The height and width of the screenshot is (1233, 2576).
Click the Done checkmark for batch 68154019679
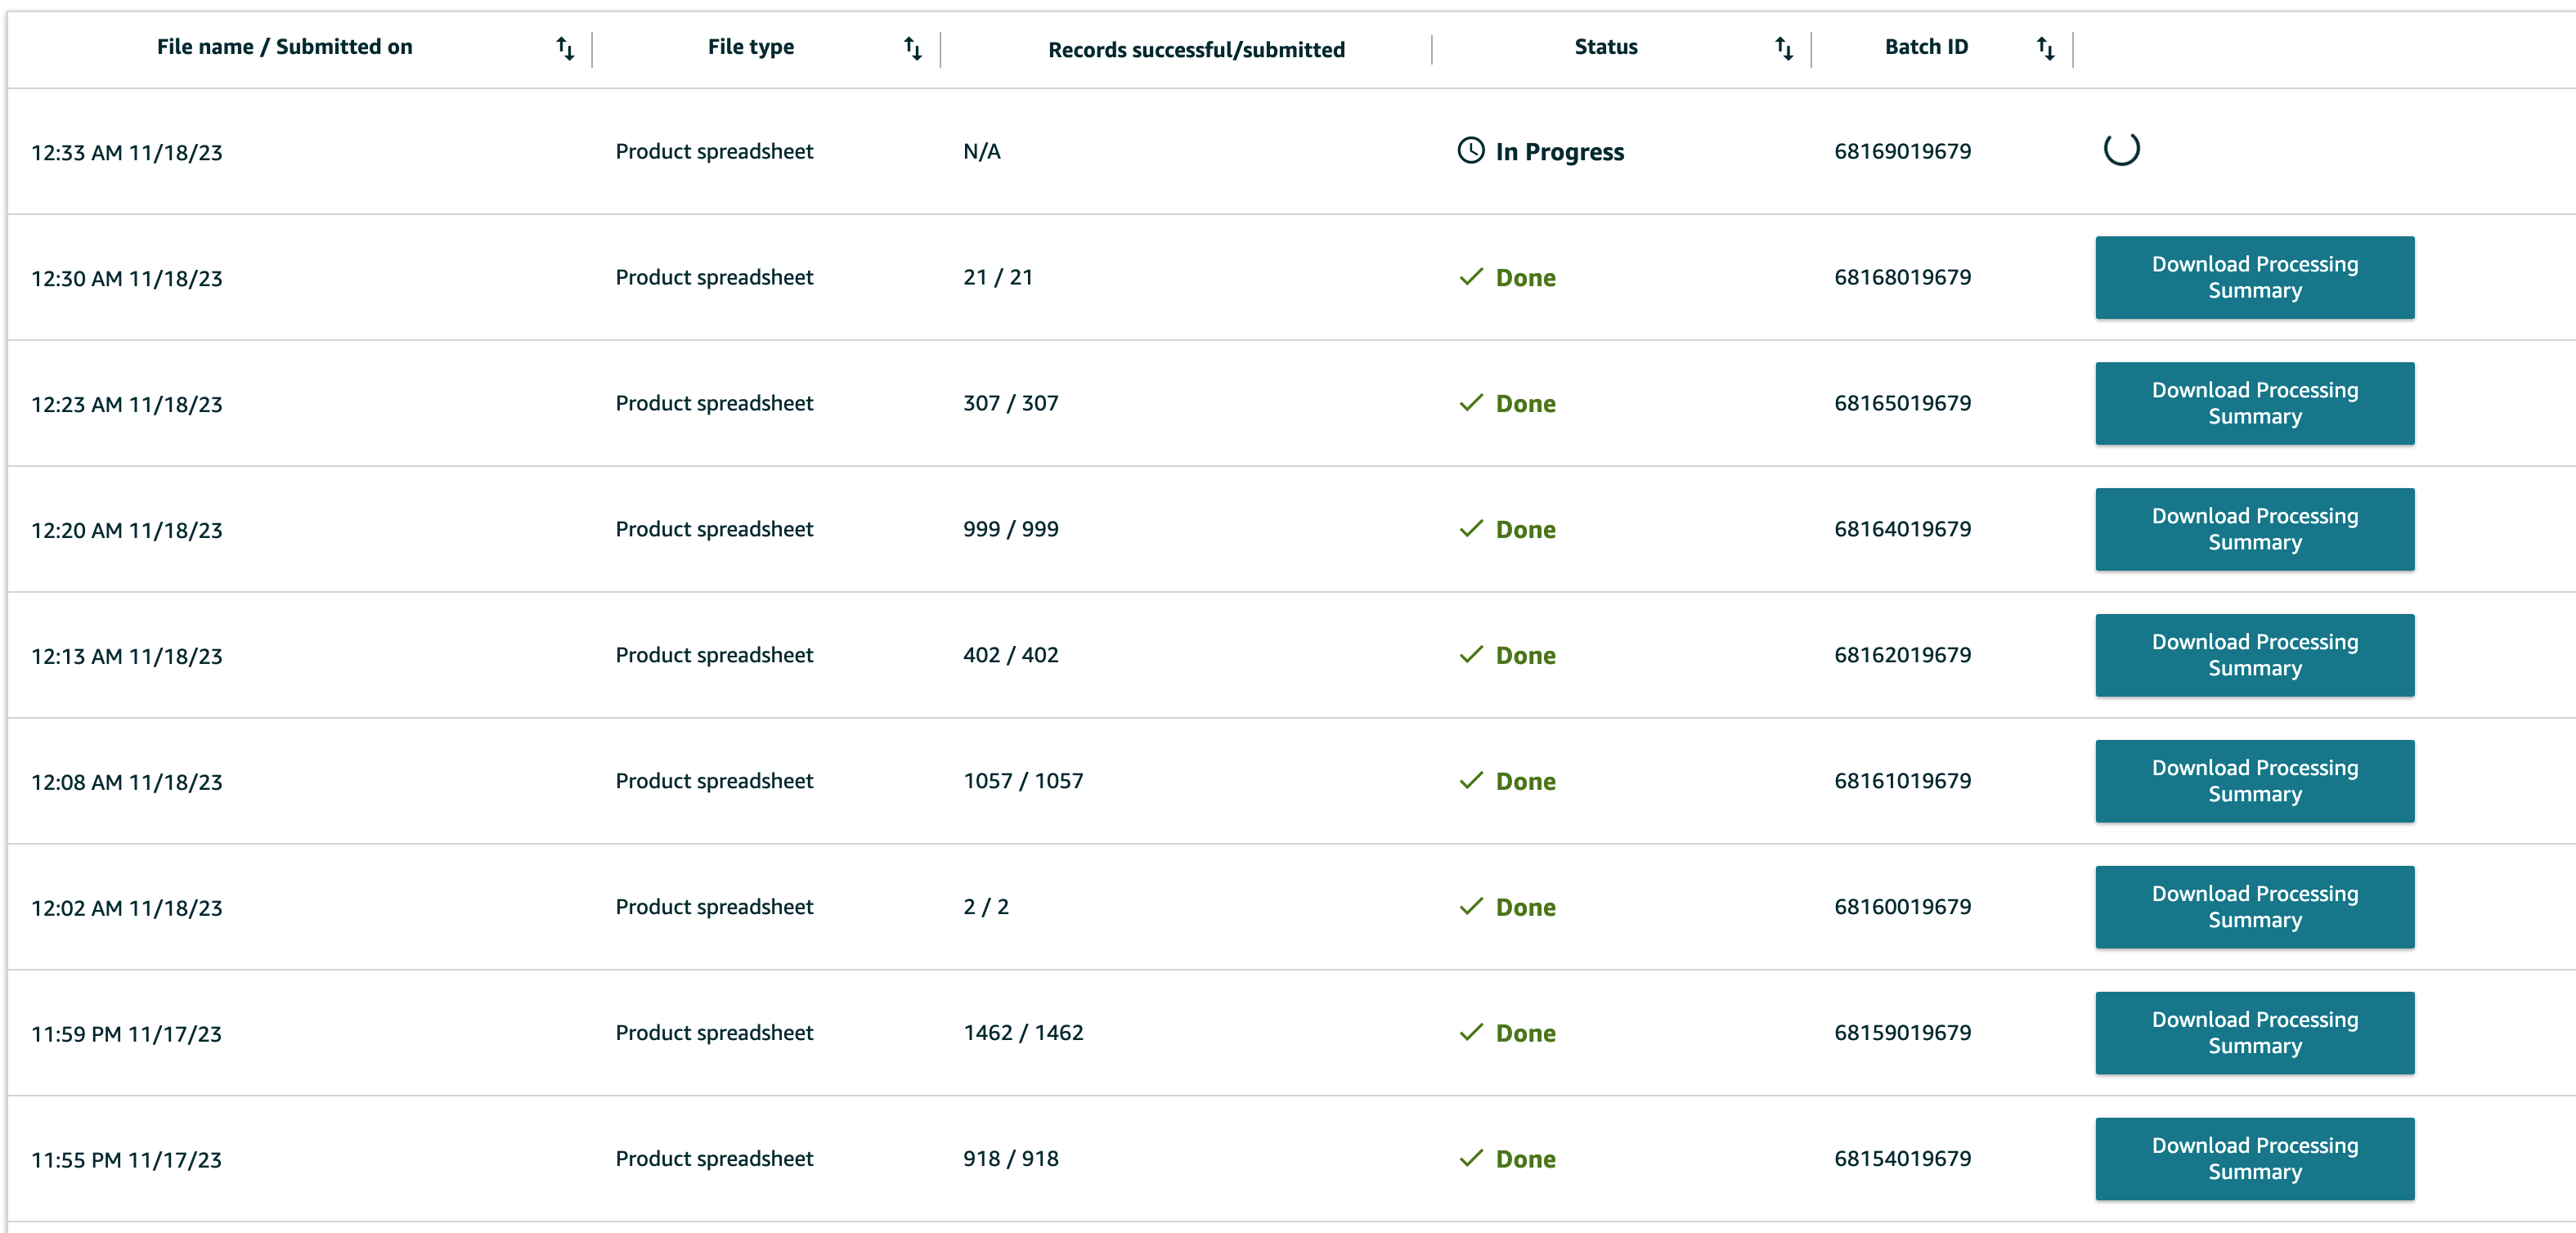coord(1471,1159)
